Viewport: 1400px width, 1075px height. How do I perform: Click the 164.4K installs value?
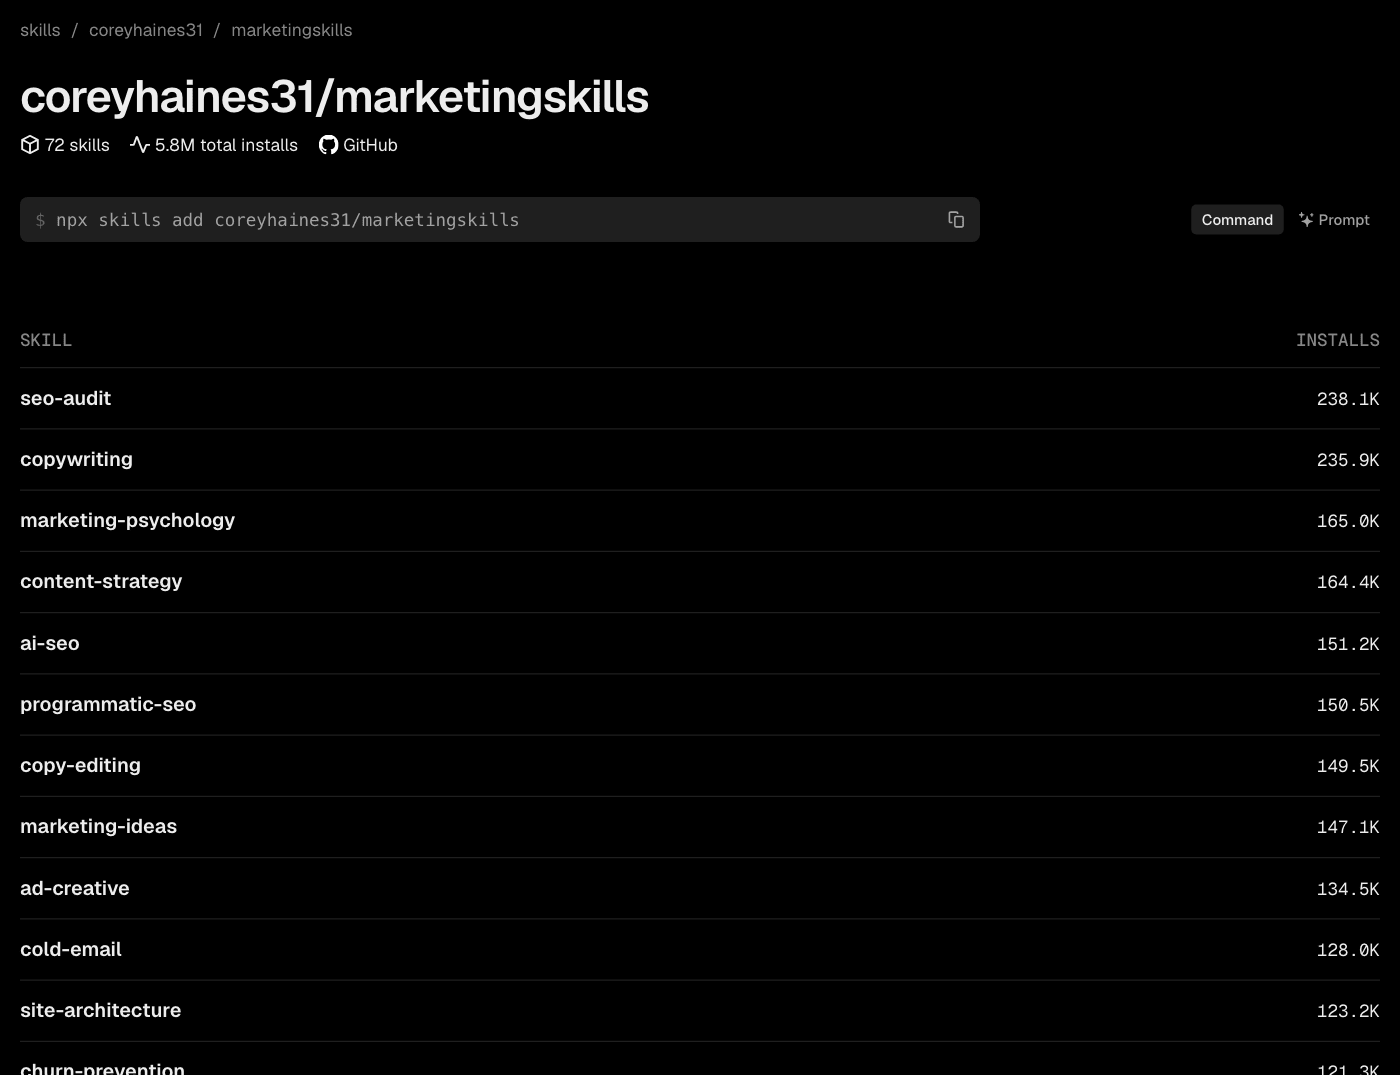[1348, 582]
